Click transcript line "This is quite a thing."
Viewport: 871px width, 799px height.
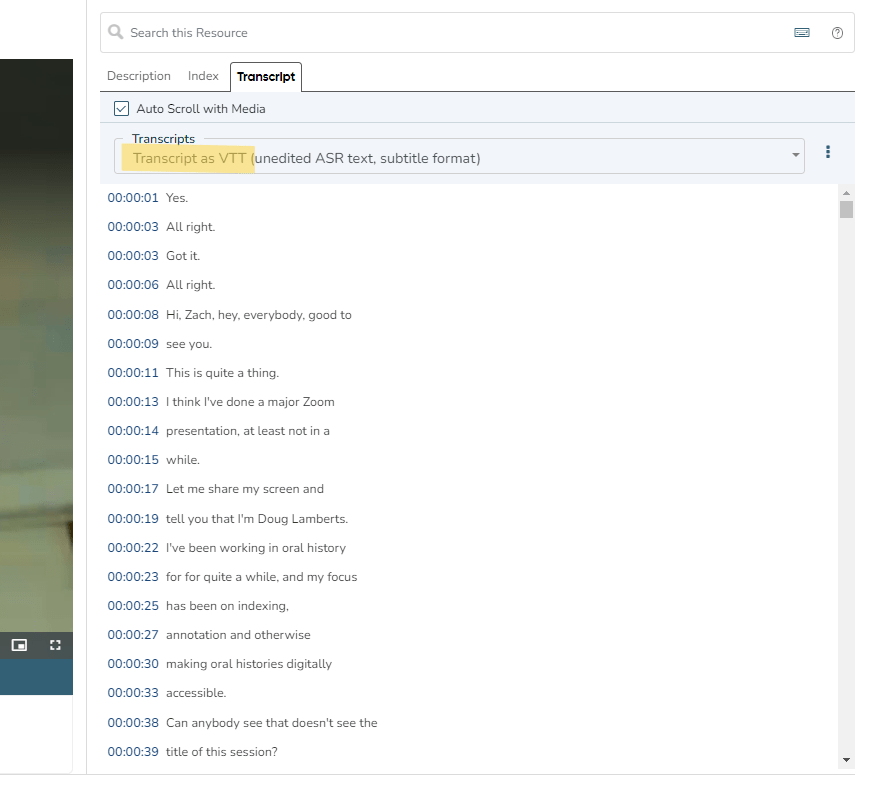(x=222, y=373)
